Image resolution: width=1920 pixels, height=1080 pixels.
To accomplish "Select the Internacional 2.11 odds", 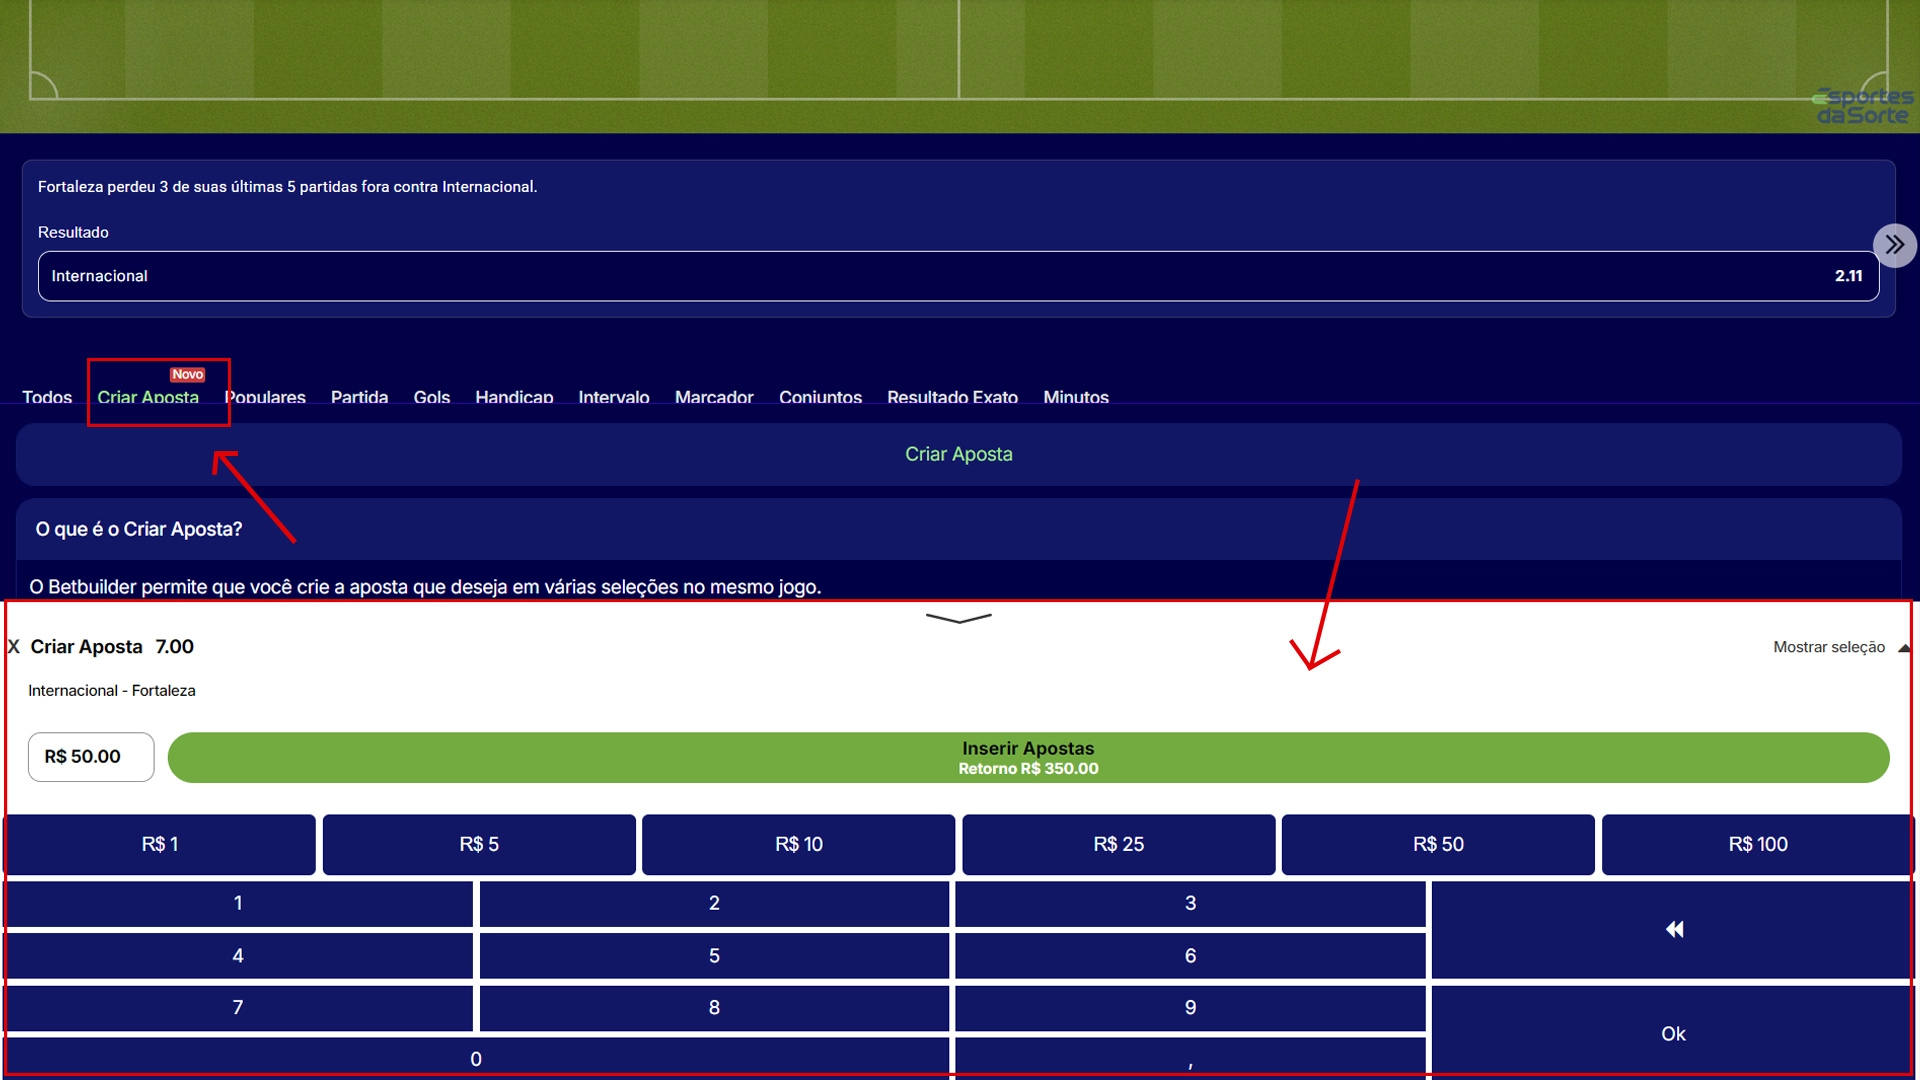I will 958,276.
